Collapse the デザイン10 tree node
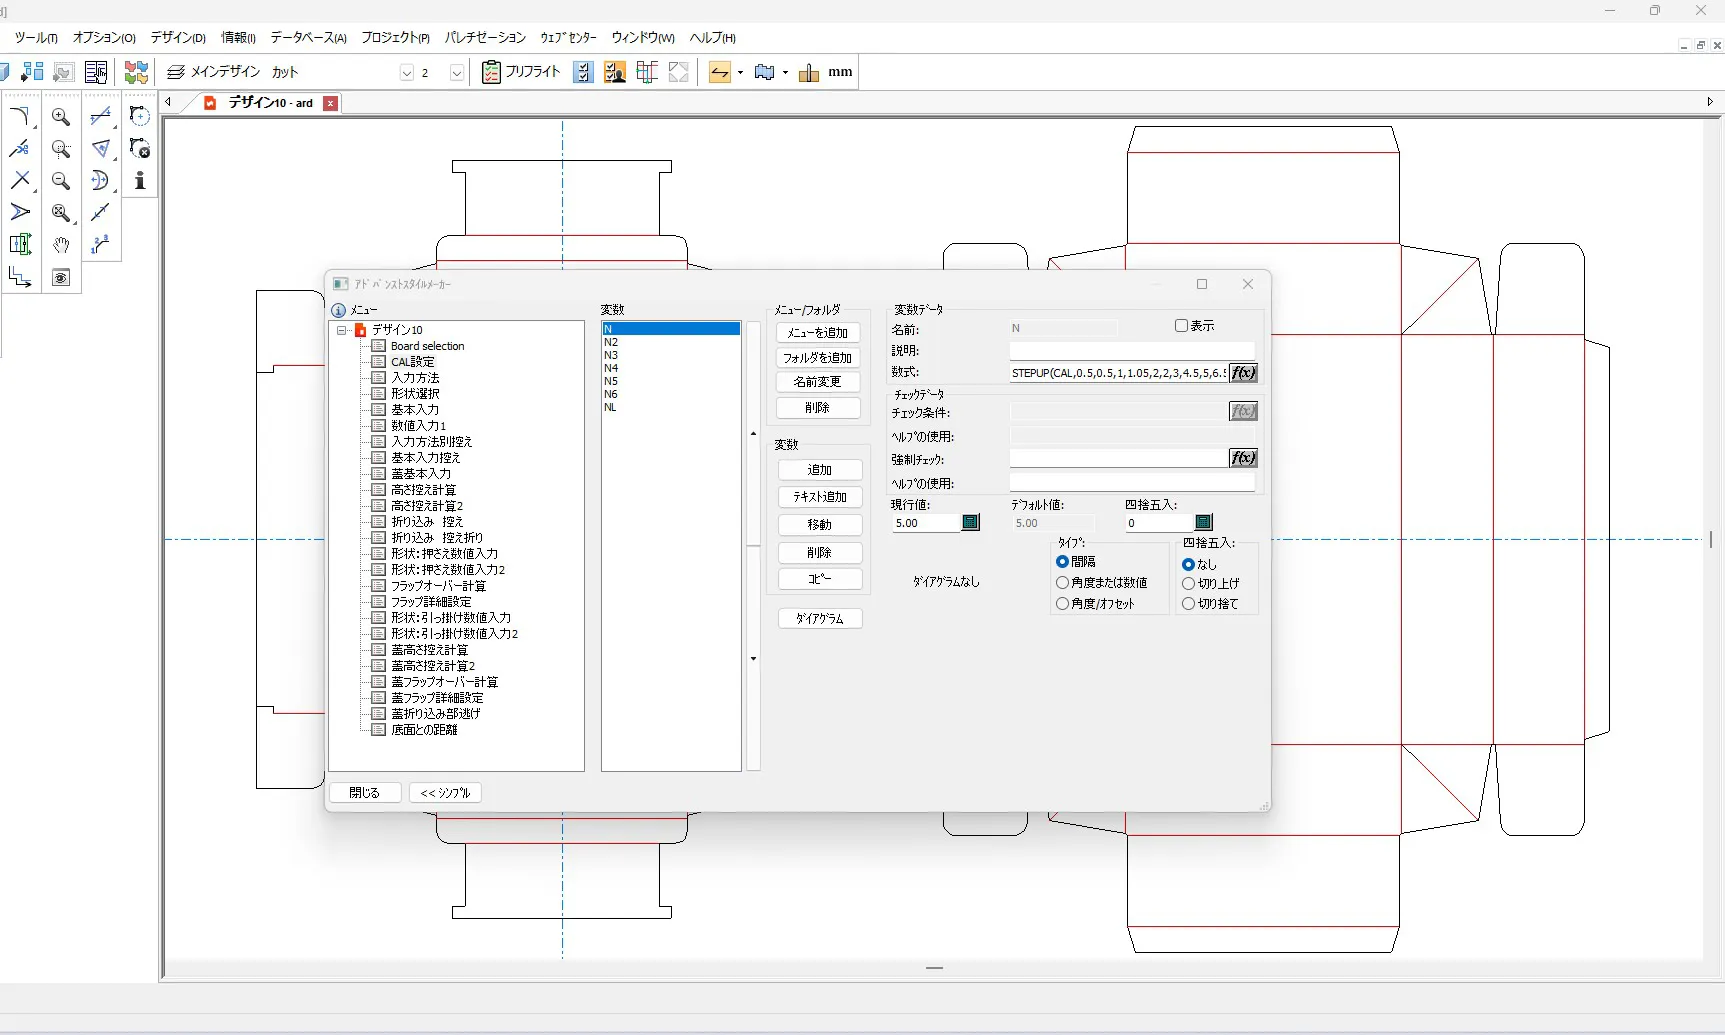The width and height of the screenshot is (1725, 1035). tap(342, 330)
